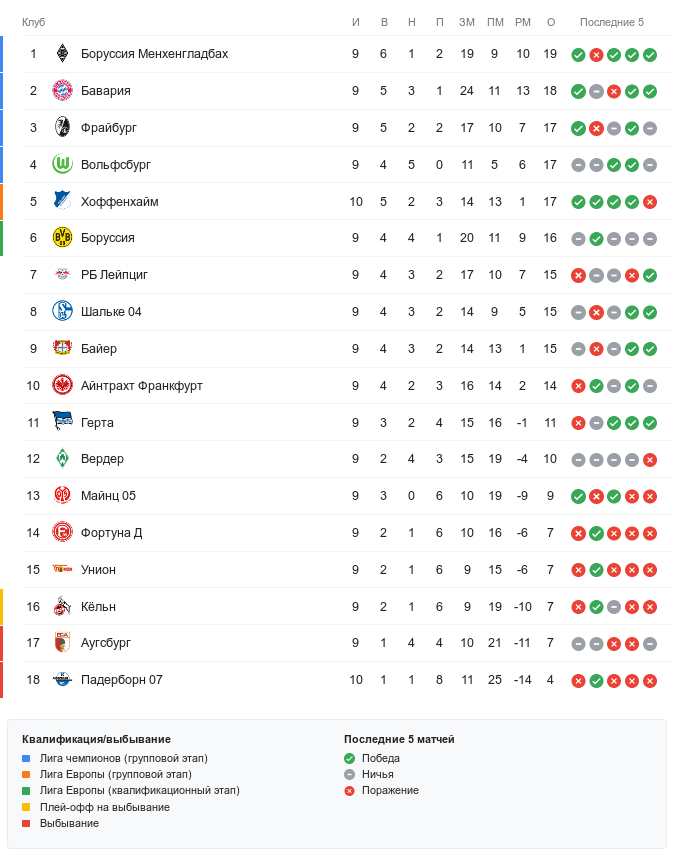This screenshot has width=673, height=856.
Task: Click the Последние 5 column header
Action: click(612, 22)
